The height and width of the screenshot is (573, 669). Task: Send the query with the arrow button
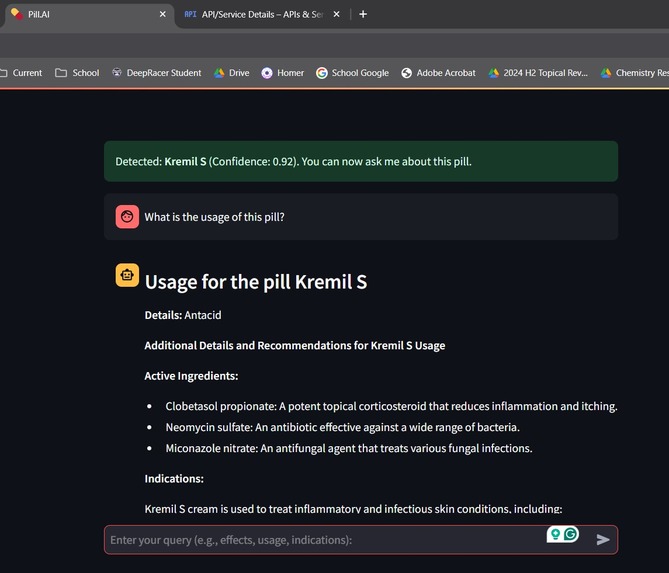tap(603, 540)
